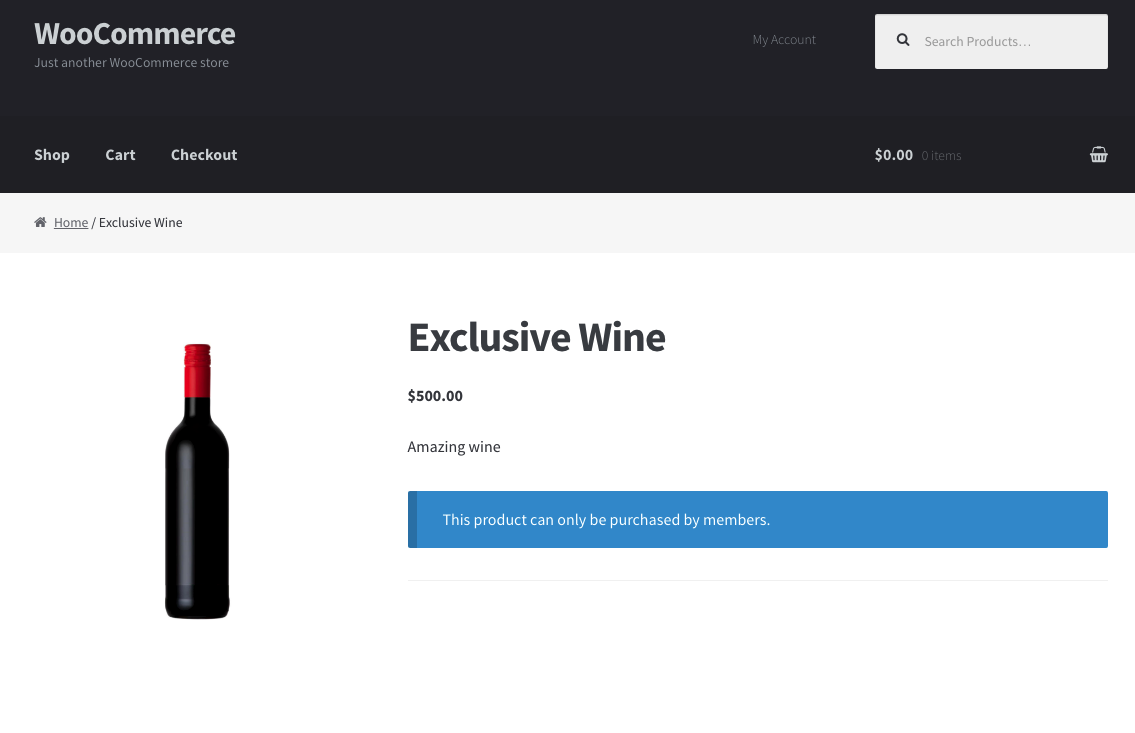1135x733 pixels.
Task: Click the WooCommerce site title
Action: click(134, 33)
